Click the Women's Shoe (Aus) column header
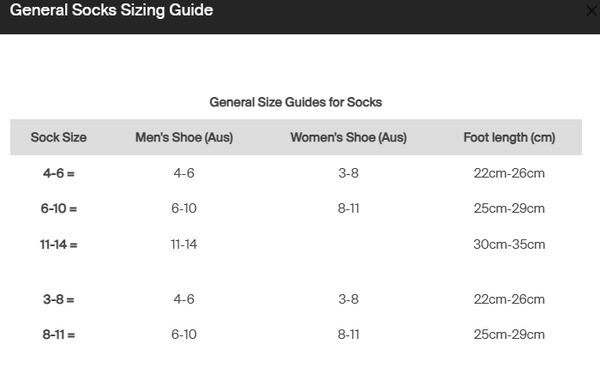This screenshot has width=600, height=380. pos(348,137)
